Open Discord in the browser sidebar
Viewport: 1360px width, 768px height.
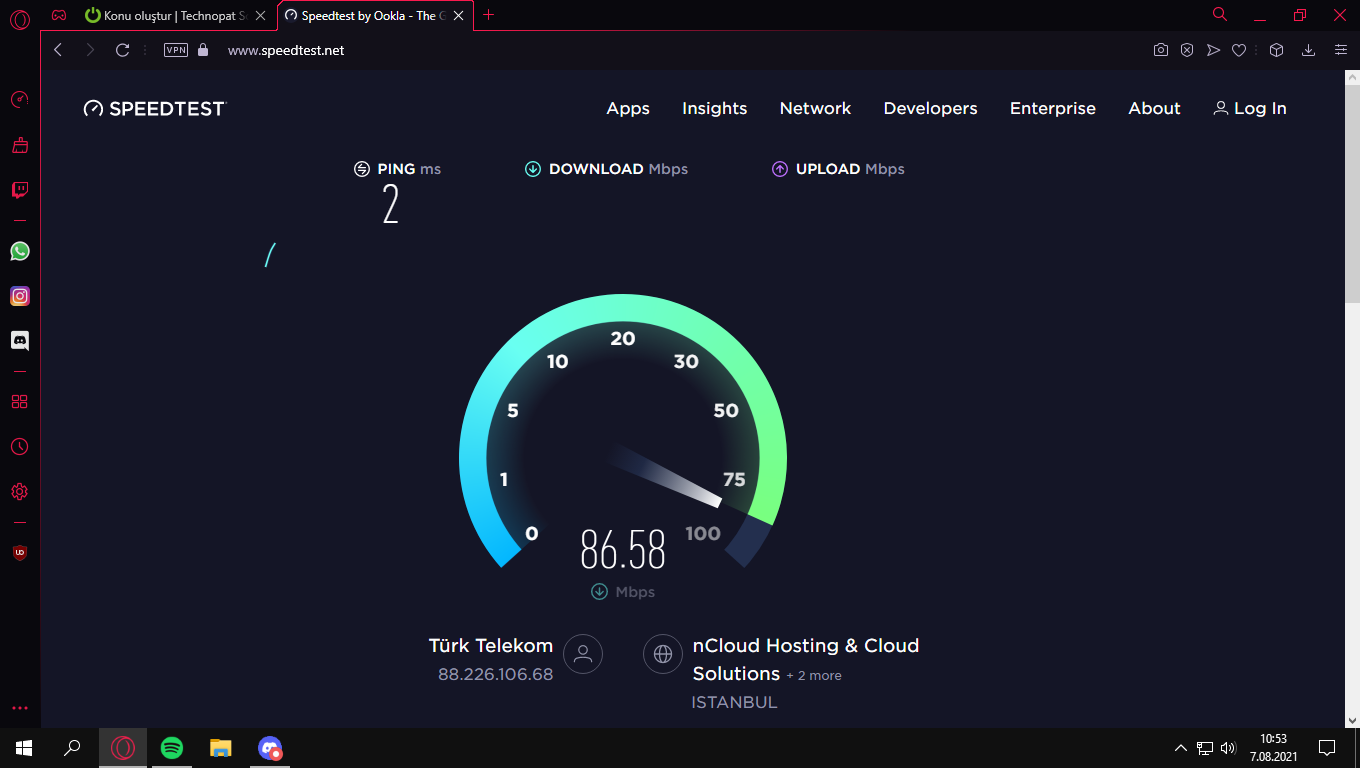[x=19, y=341]
